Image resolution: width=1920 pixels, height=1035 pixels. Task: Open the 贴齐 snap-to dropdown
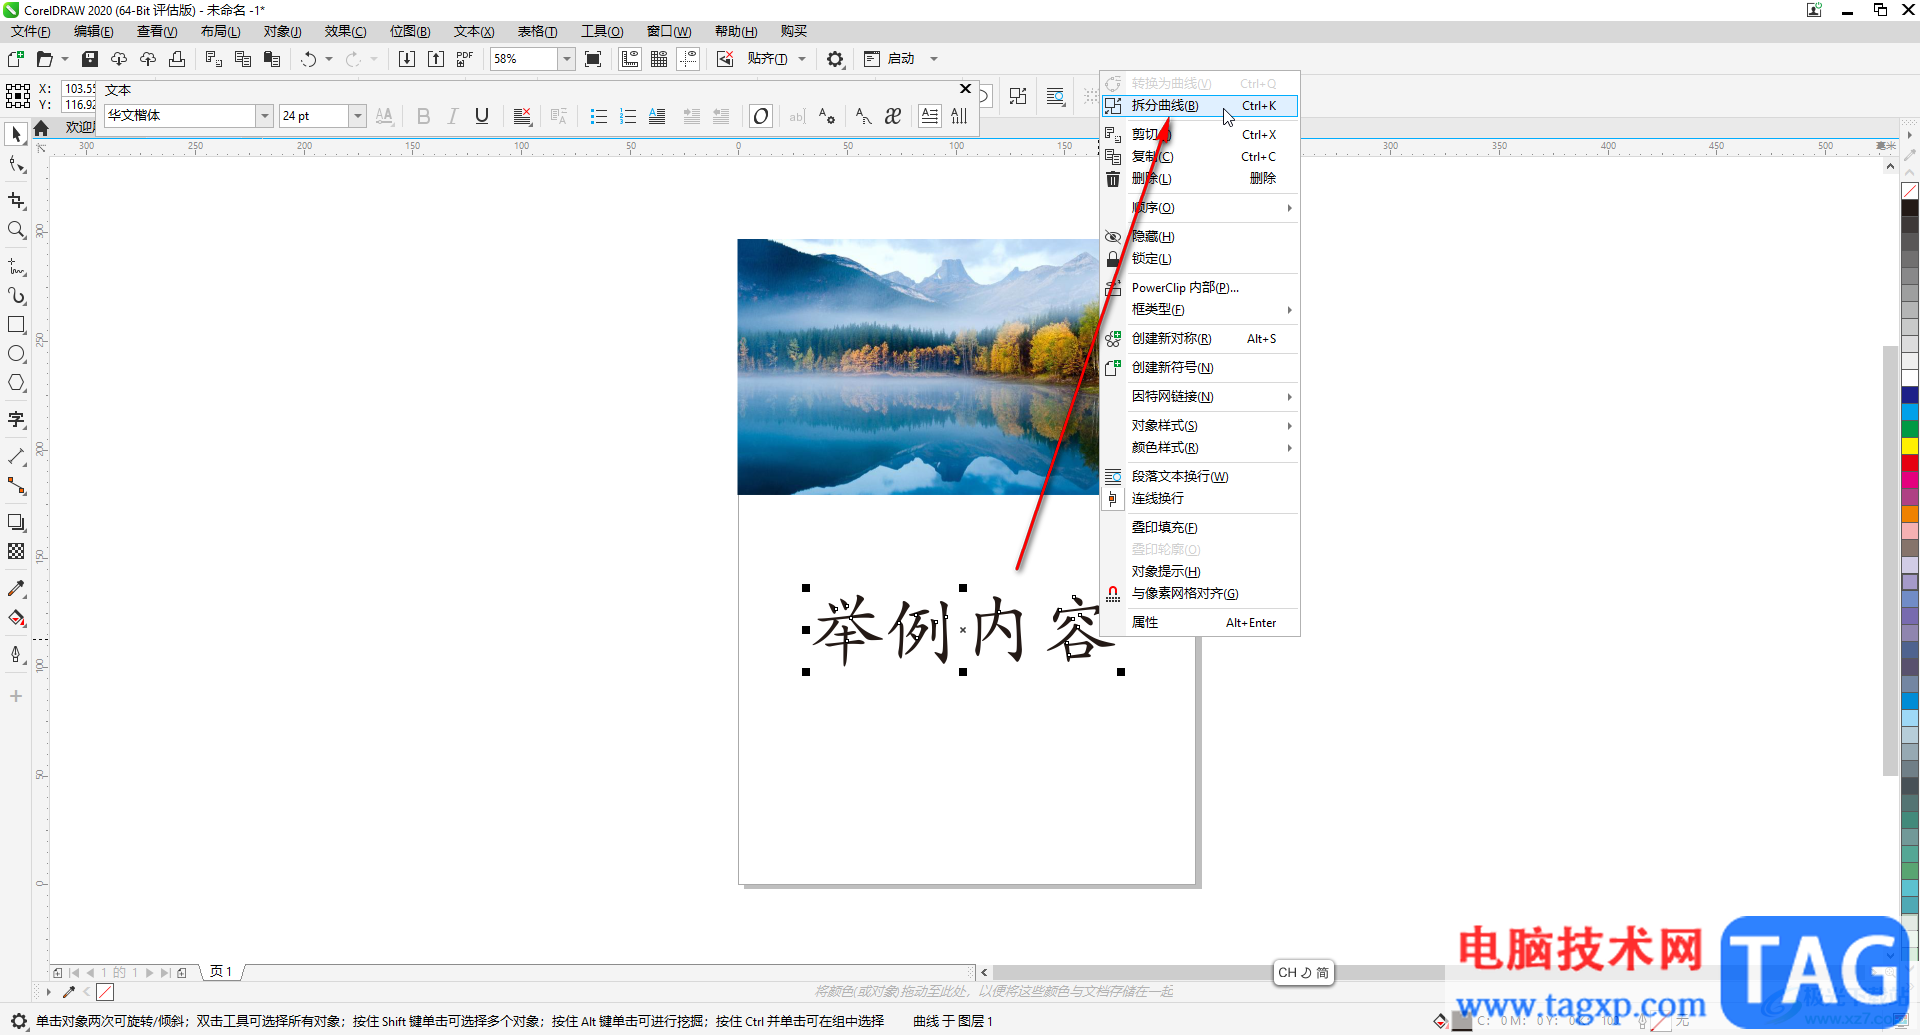(802, 59)
